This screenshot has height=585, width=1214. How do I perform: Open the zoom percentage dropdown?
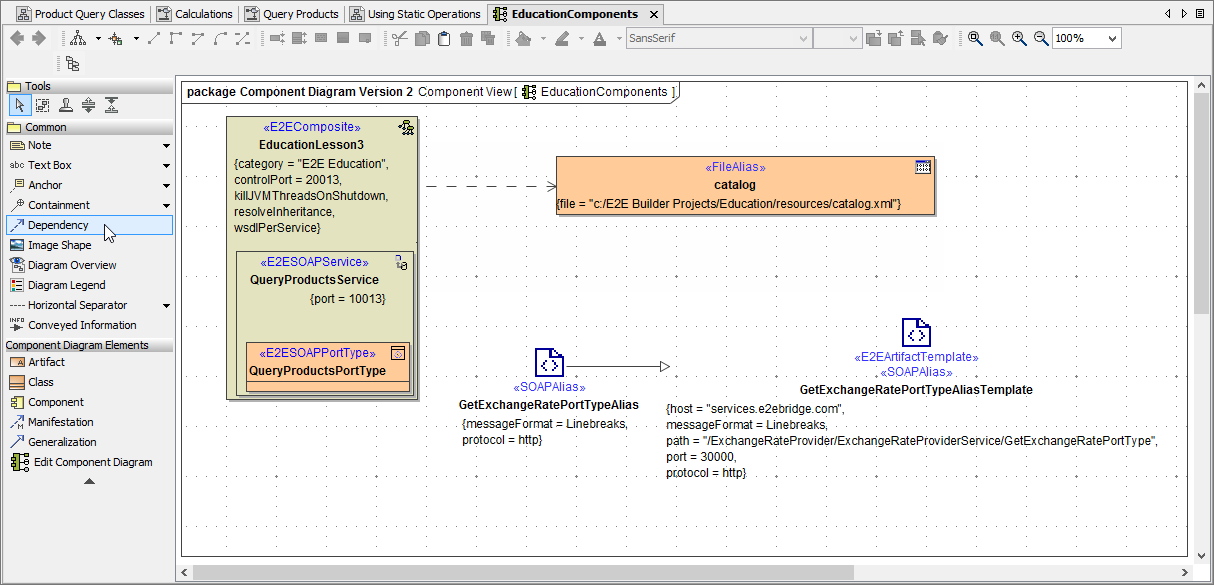tap(1113, 38)
